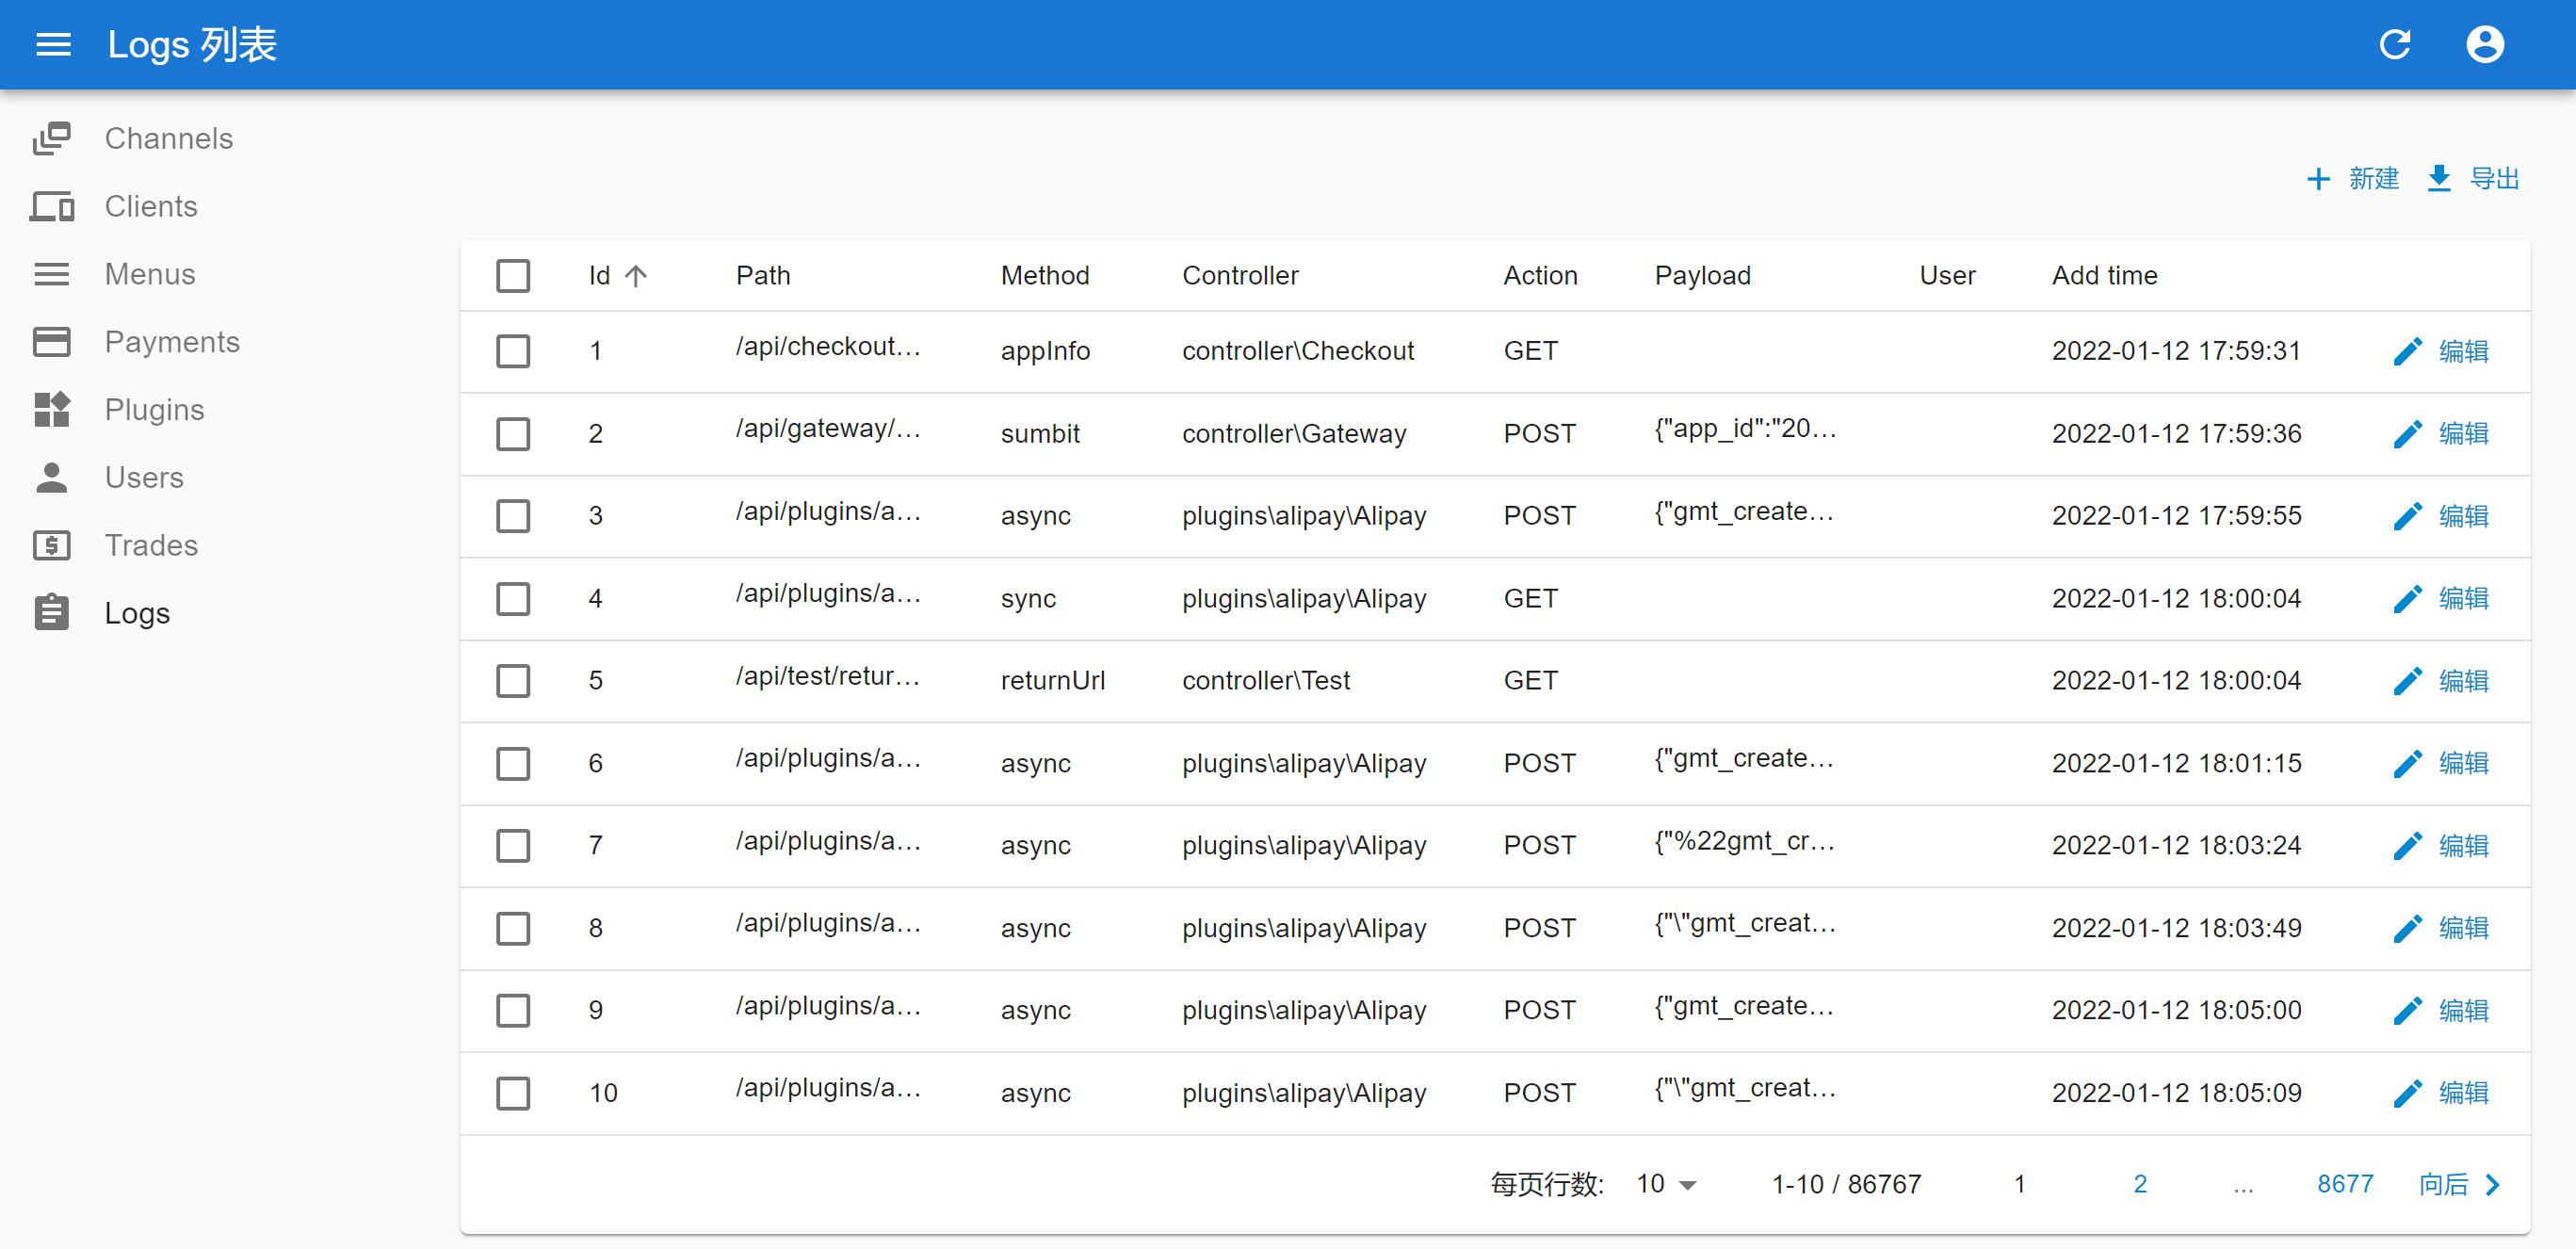Select the Plugins puzzle icon
This screenshot has width=2576, height=1249.
(53, 409)
